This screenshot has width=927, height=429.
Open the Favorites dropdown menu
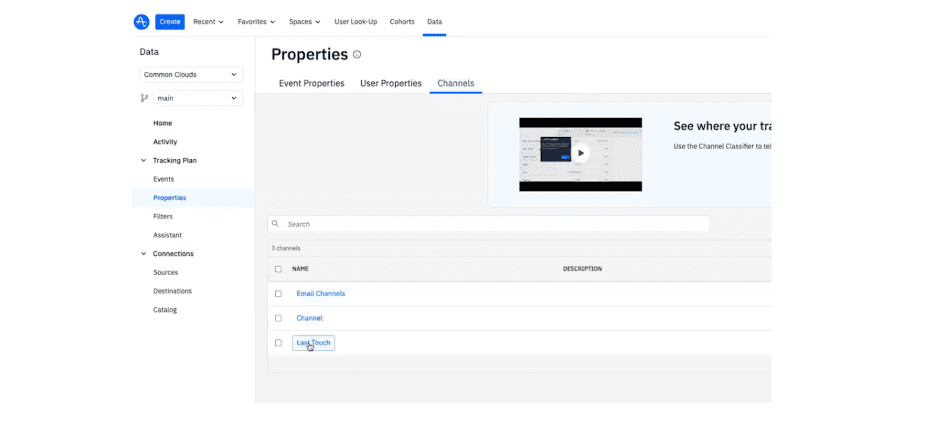pos(257,22)
